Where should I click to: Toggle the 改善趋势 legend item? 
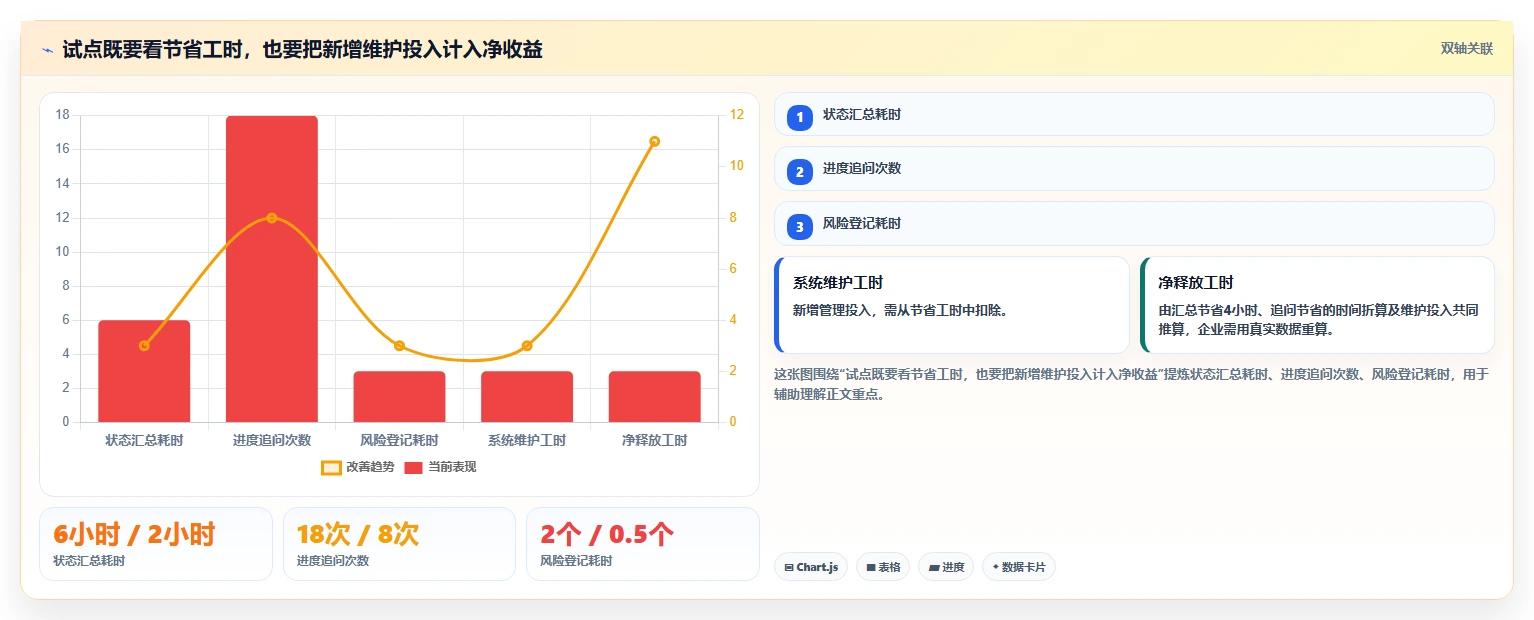pyautogui.click(x=358, y=467)
